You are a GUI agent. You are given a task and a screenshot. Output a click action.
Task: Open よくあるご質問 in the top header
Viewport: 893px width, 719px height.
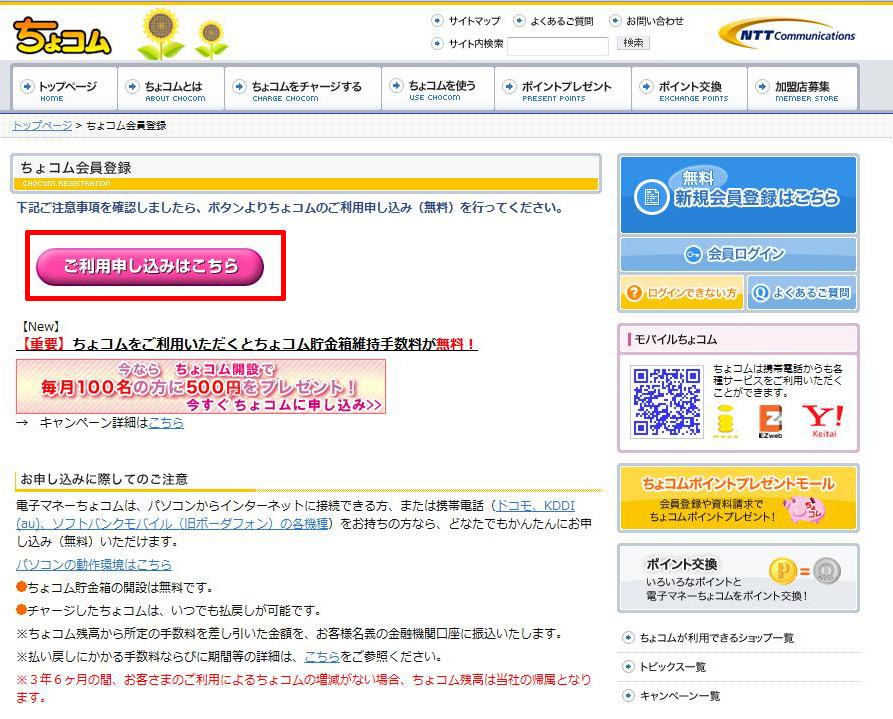[562, 21]
